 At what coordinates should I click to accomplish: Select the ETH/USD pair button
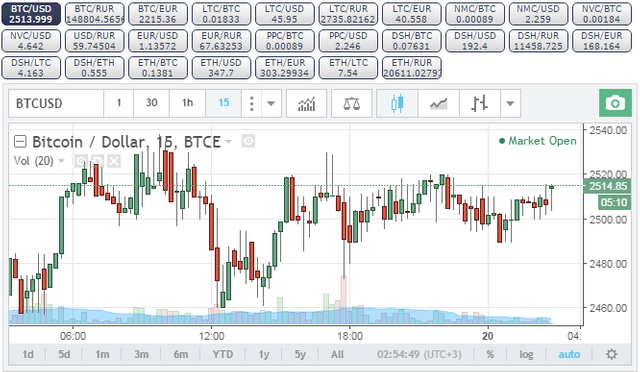tap(221, 68)
